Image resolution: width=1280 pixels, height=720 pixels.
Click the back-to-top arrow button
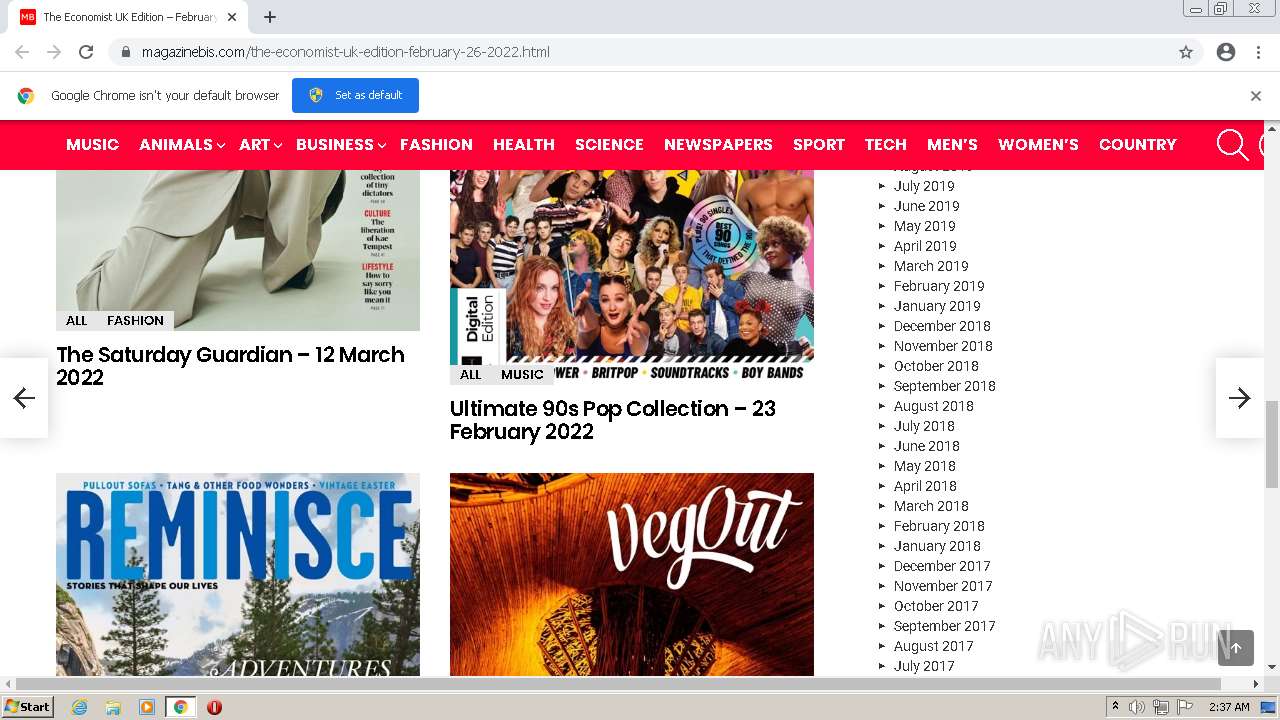tap(1236, 648)
